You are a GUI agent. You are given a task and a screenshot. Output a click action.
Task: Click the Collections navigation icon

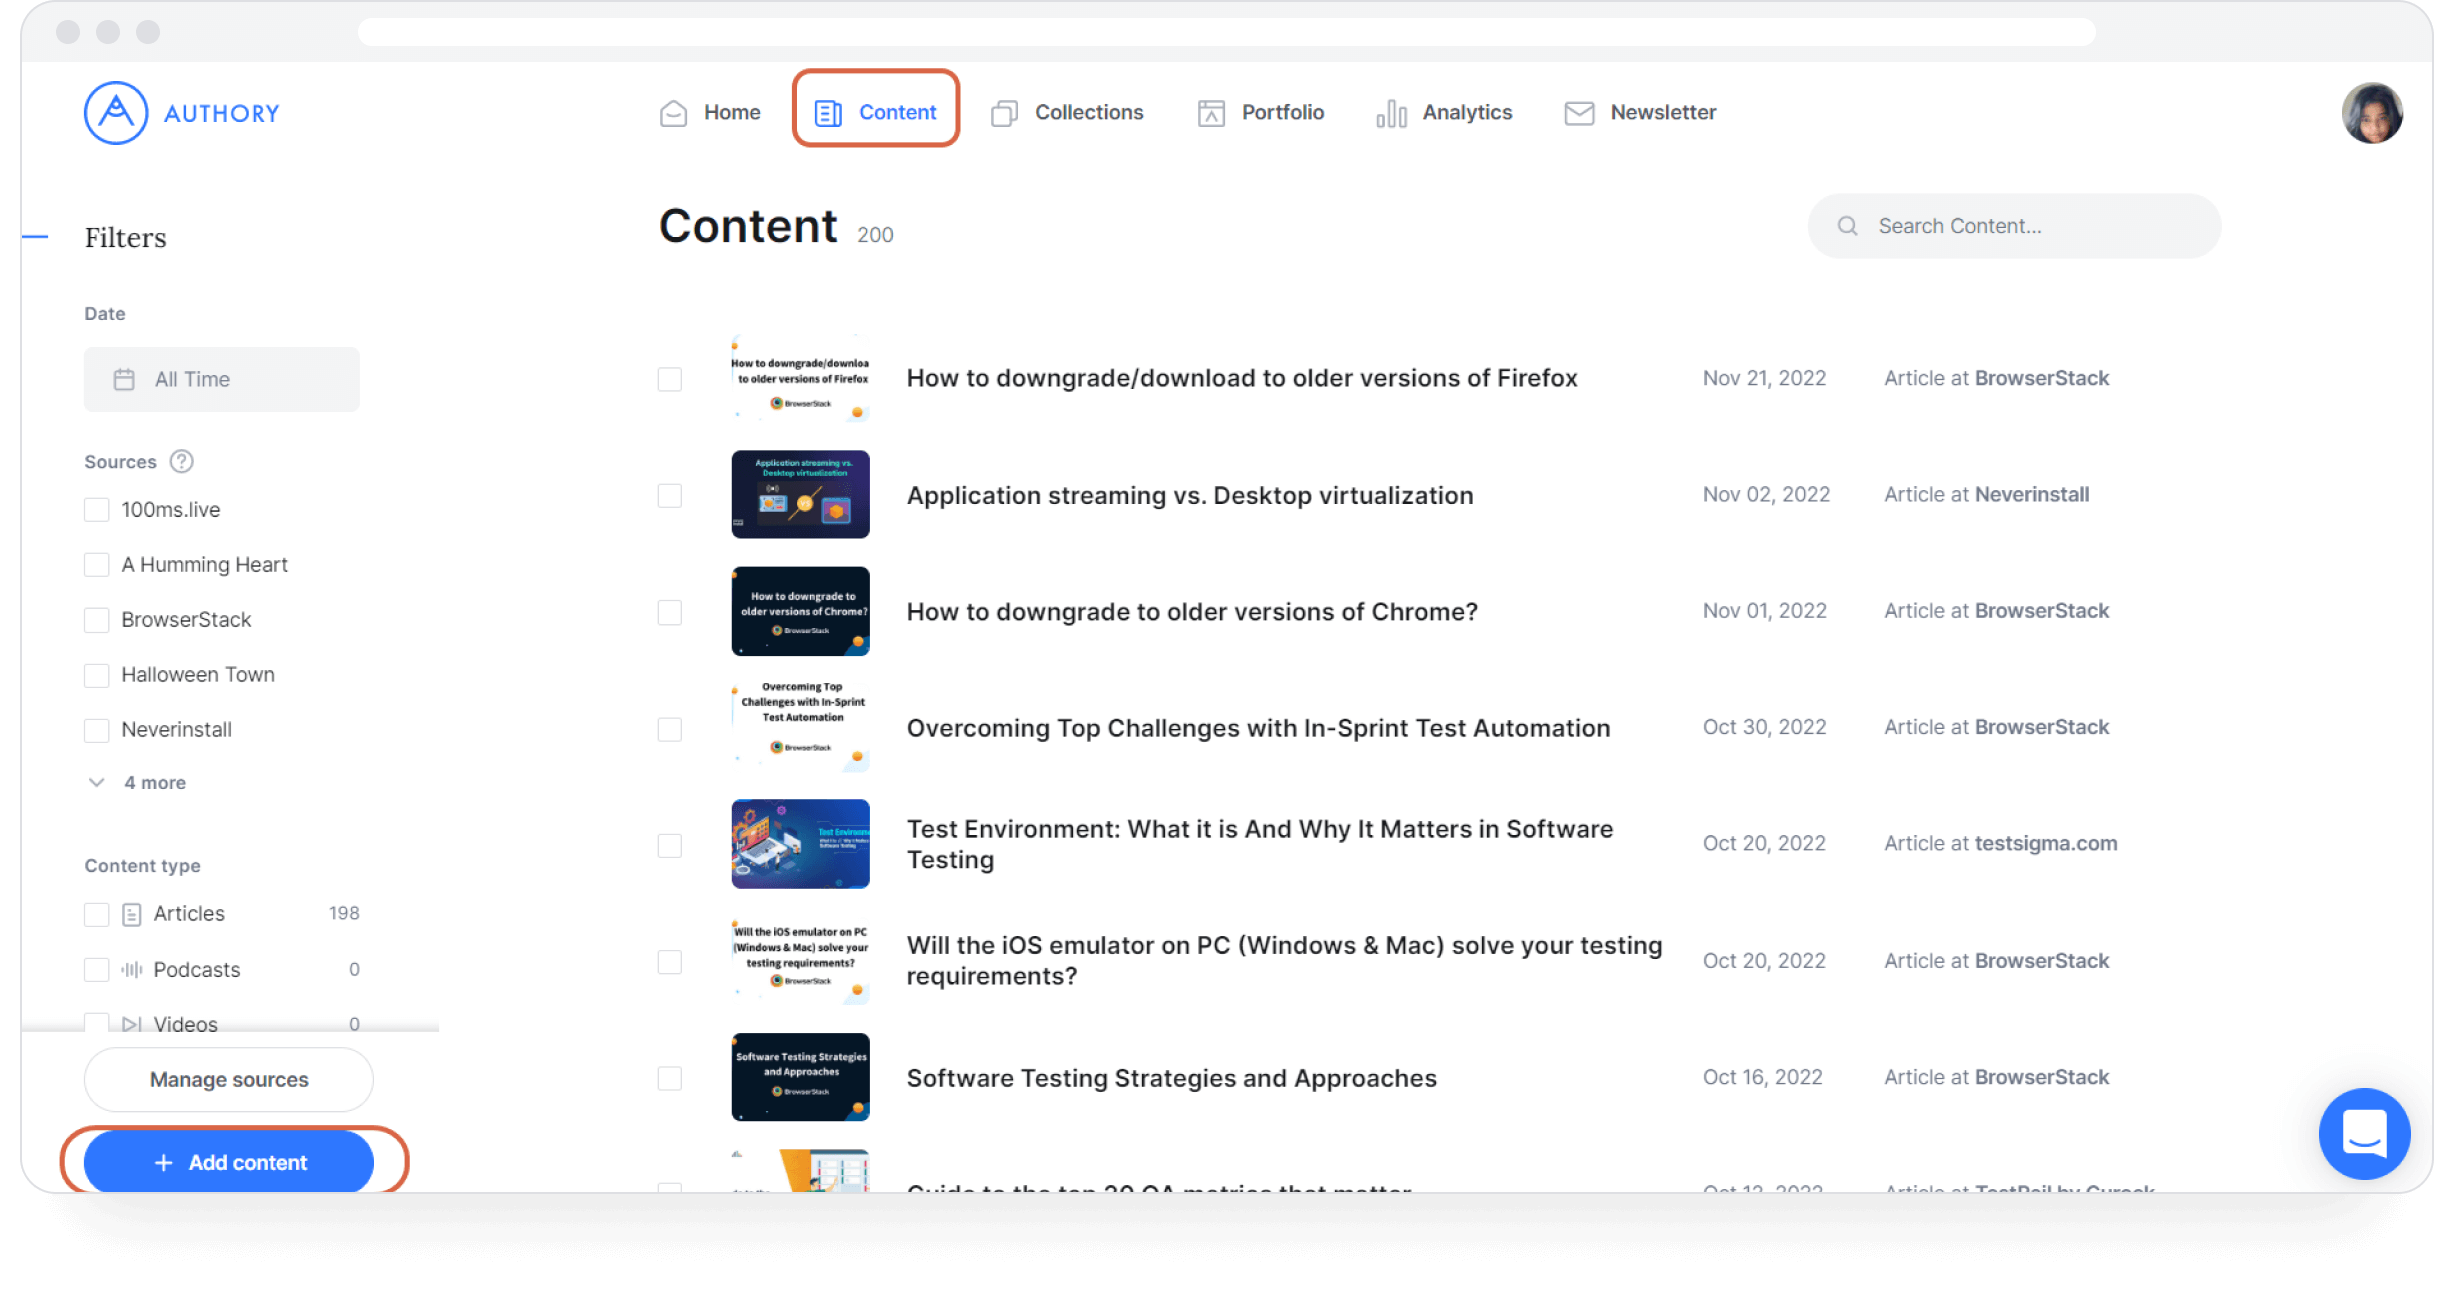pos(1003,112)
